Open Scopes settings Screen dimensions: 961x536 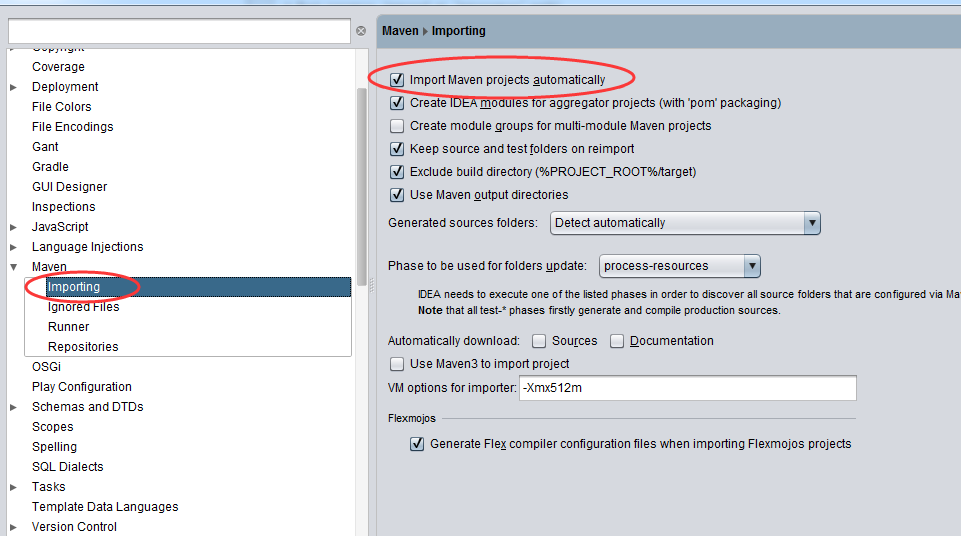(53, 427)
